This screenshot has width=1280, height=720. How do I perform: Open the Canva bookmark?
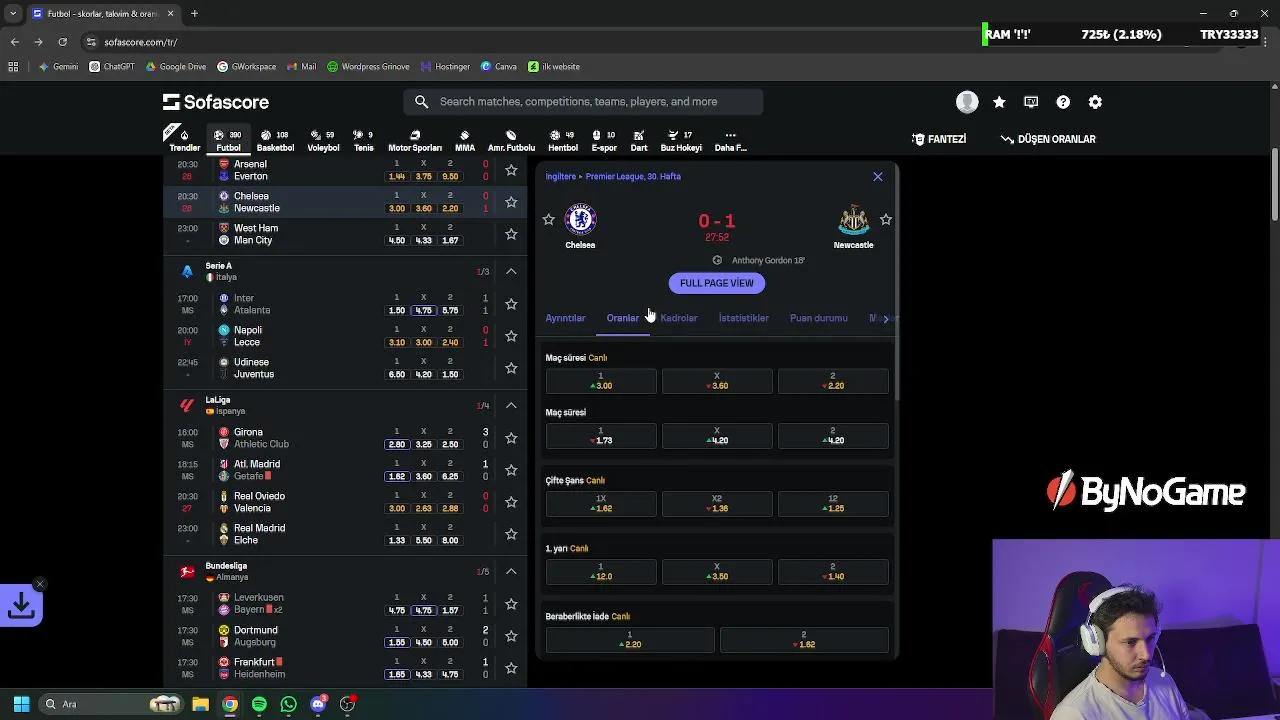click(x=498, y=67)
